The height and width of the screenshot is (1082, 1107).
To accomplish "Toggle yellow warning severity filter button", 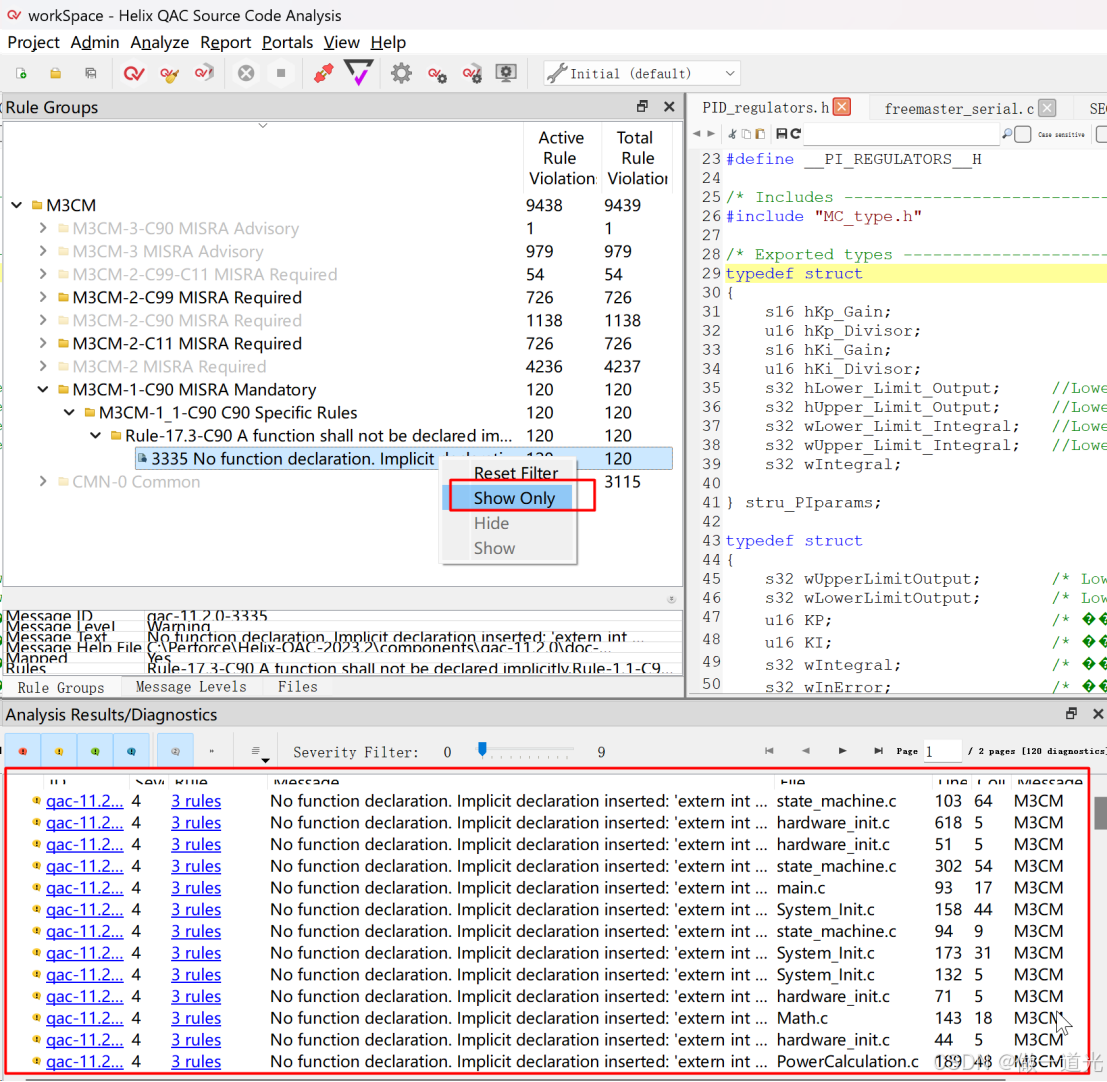I will pos(59,752).
